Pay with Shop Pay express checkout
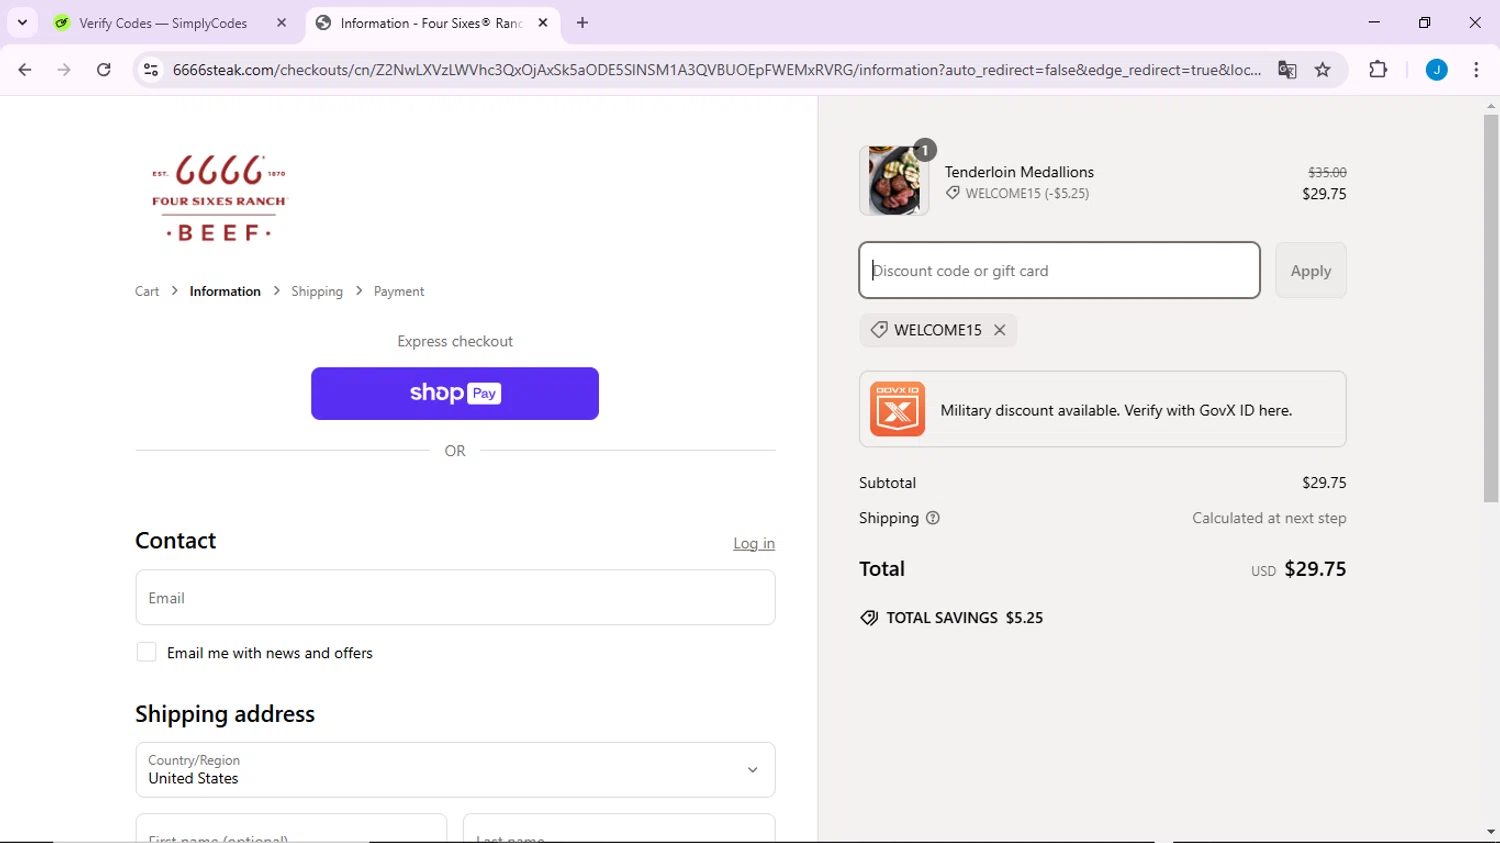1500x843 pixels. [x=455, y=393]
